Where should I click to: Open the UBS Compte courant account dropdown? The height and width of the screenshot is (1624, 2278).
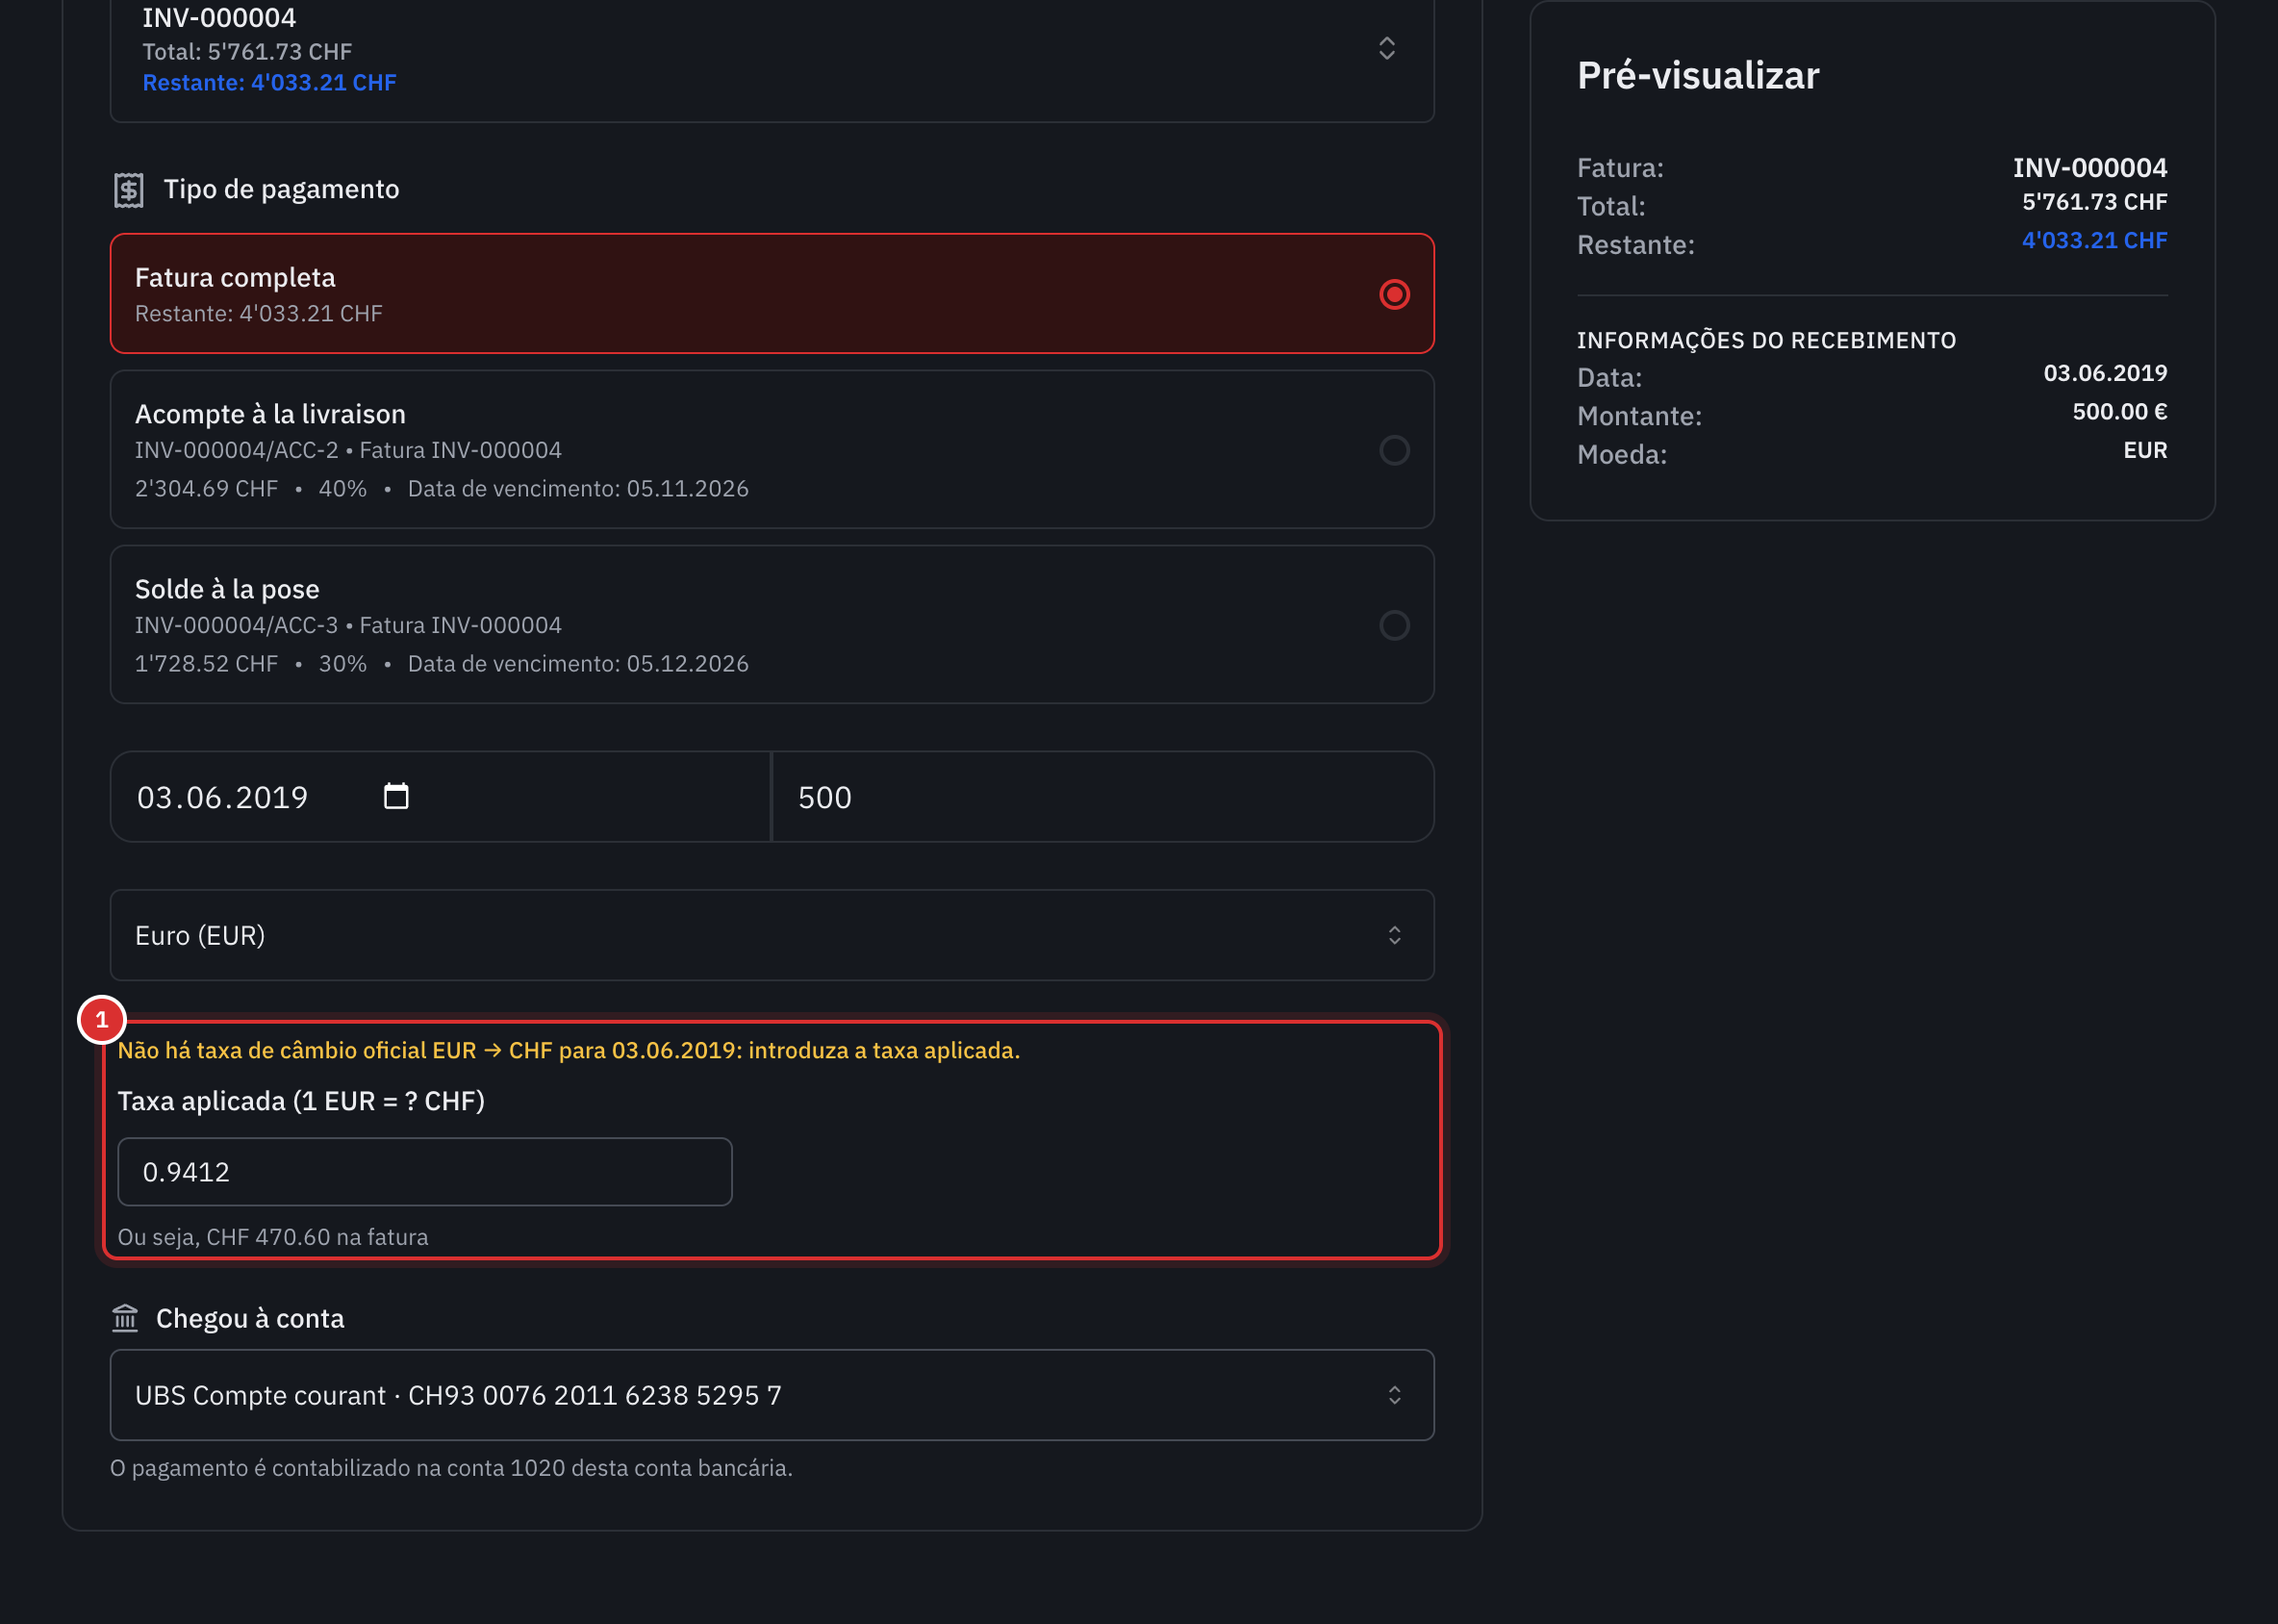click(x=772, y=1395)
